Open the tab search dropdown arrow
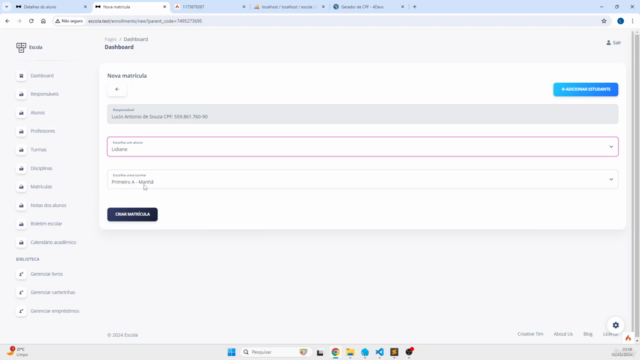 click(7, 7)
